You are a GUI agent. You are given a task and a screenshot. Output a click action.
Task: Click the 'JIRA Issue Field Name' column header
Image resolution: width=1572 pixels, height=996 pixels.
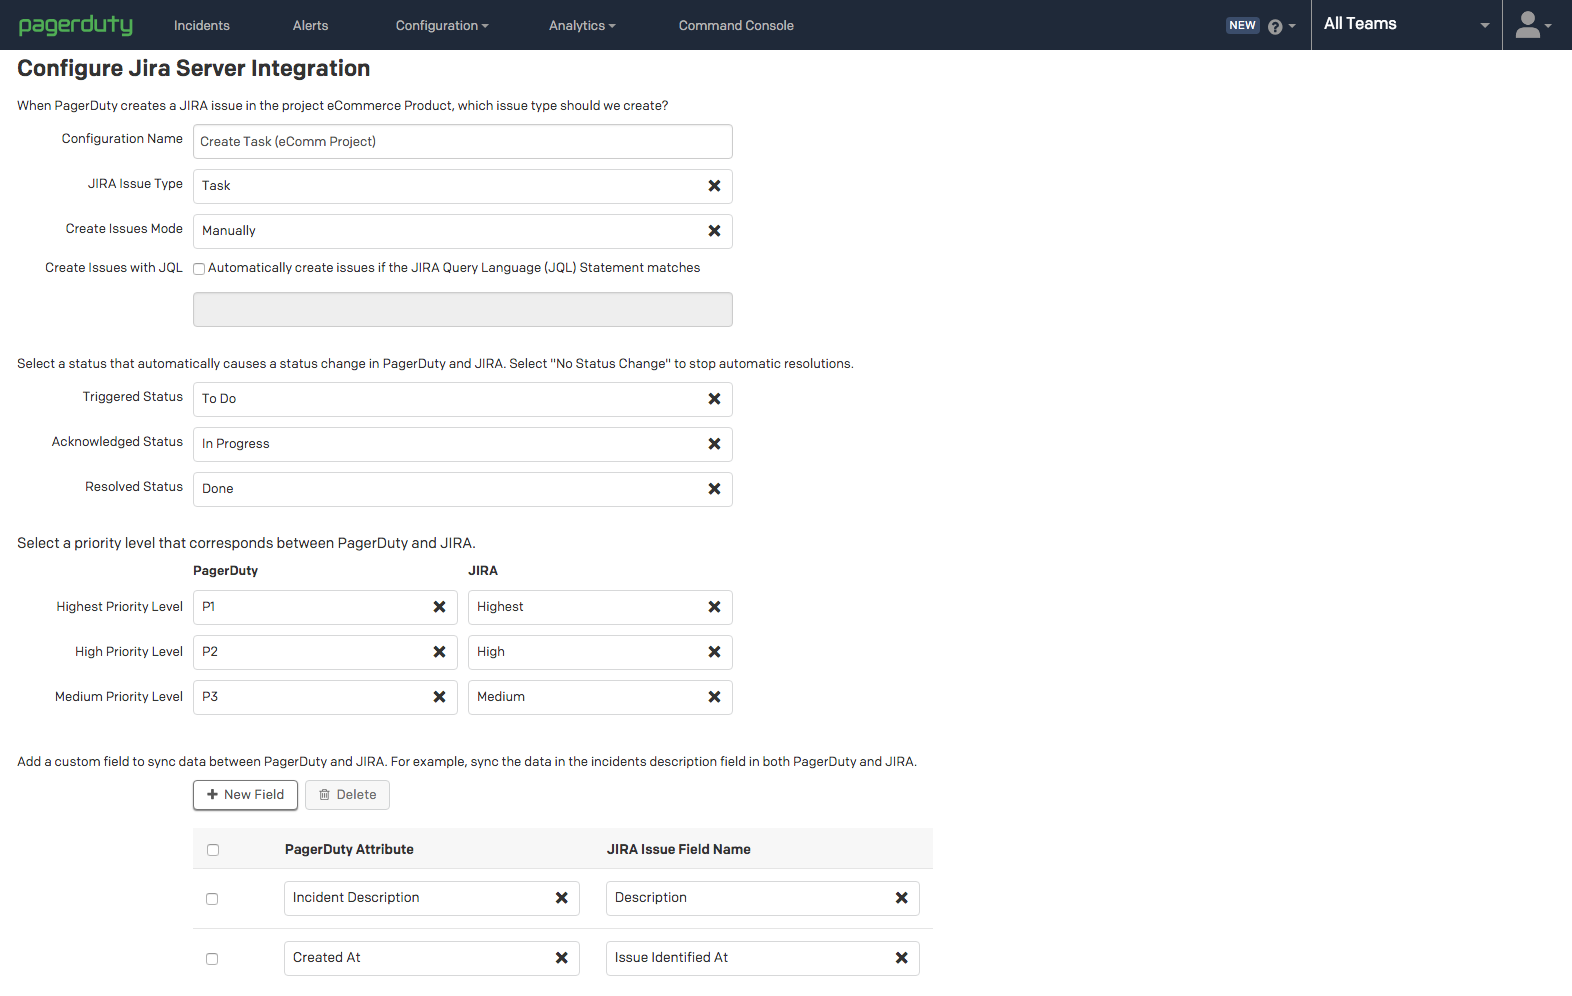tap(678, 849)
